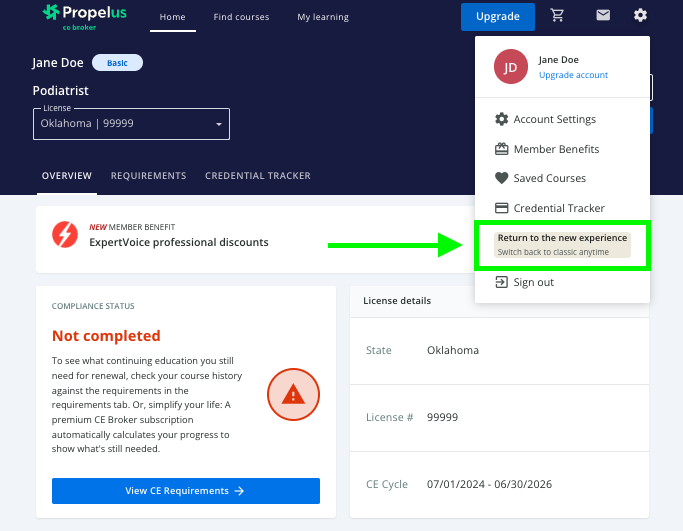Image resolution: width=683 pixels, height=531 pixels.
Task: Open the messages envelope icon
Action: [603, 16]
